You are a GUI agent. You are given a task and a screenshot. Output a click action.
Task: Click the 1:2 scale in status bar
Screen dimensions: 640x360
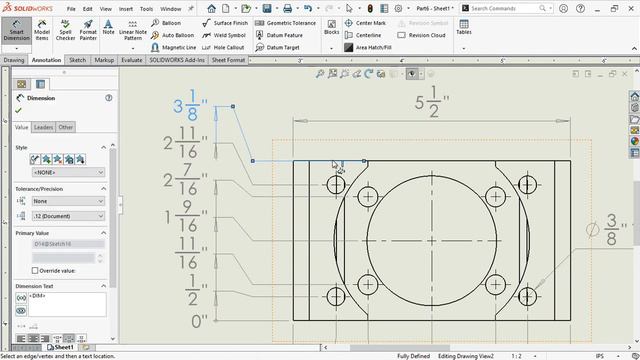(516, 356)
